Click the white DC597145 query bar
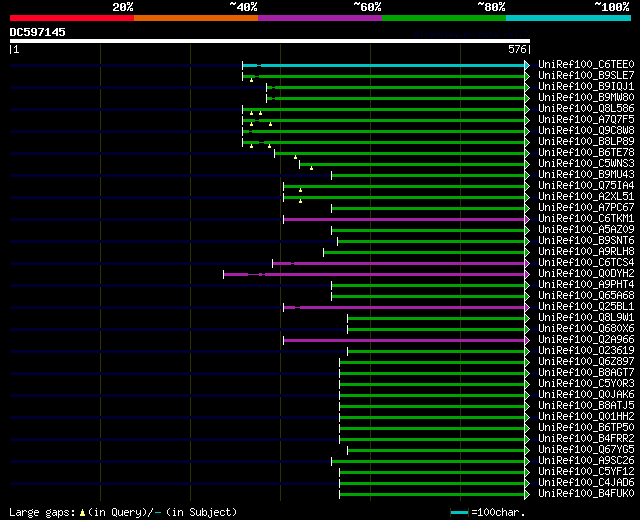 point(270,41)
